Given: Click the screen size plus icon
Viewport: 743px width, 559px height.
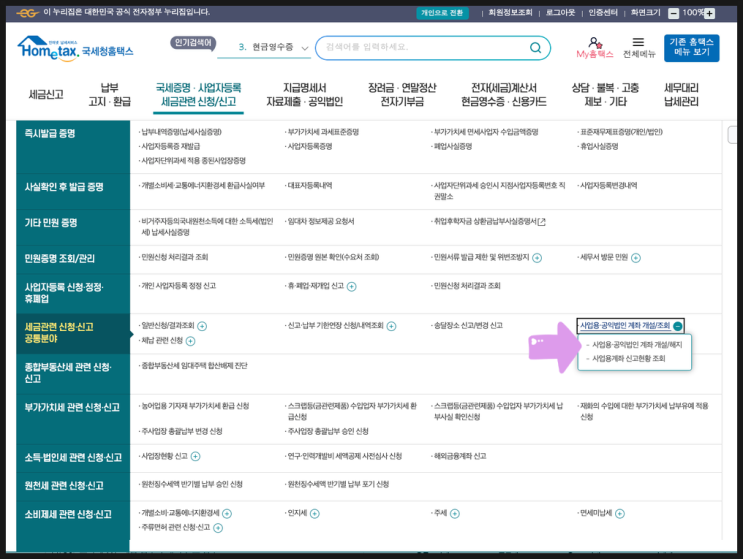Looking at the screenshot, I should pyautogui.click(x=709, y=13).
